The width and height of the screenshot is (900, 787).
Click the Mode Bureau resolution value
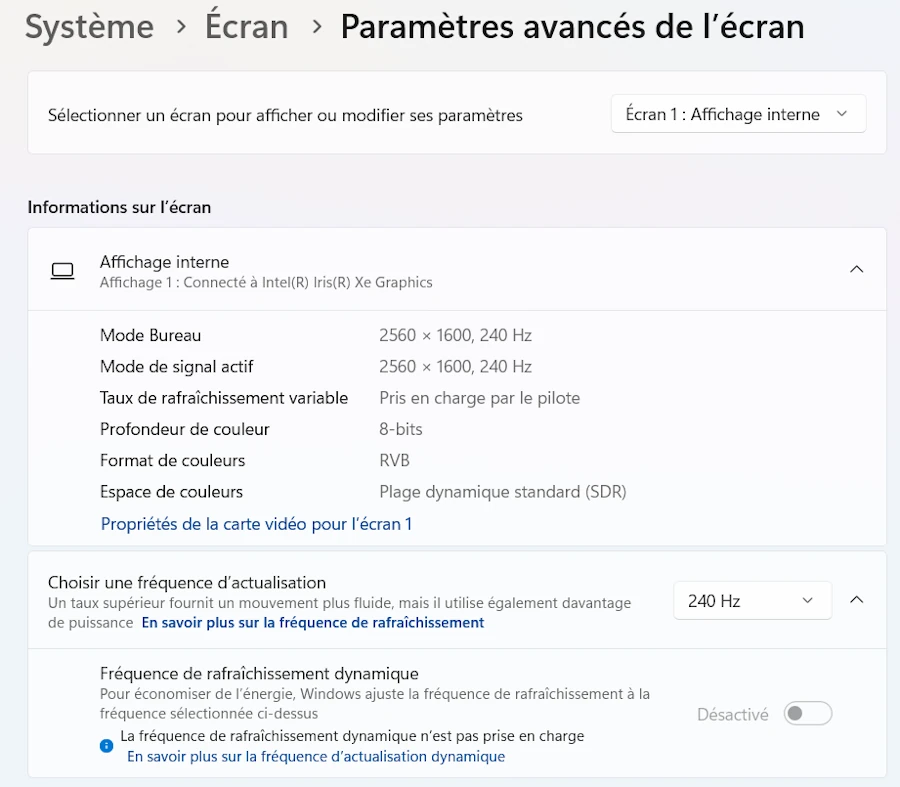tap(455, 335)
